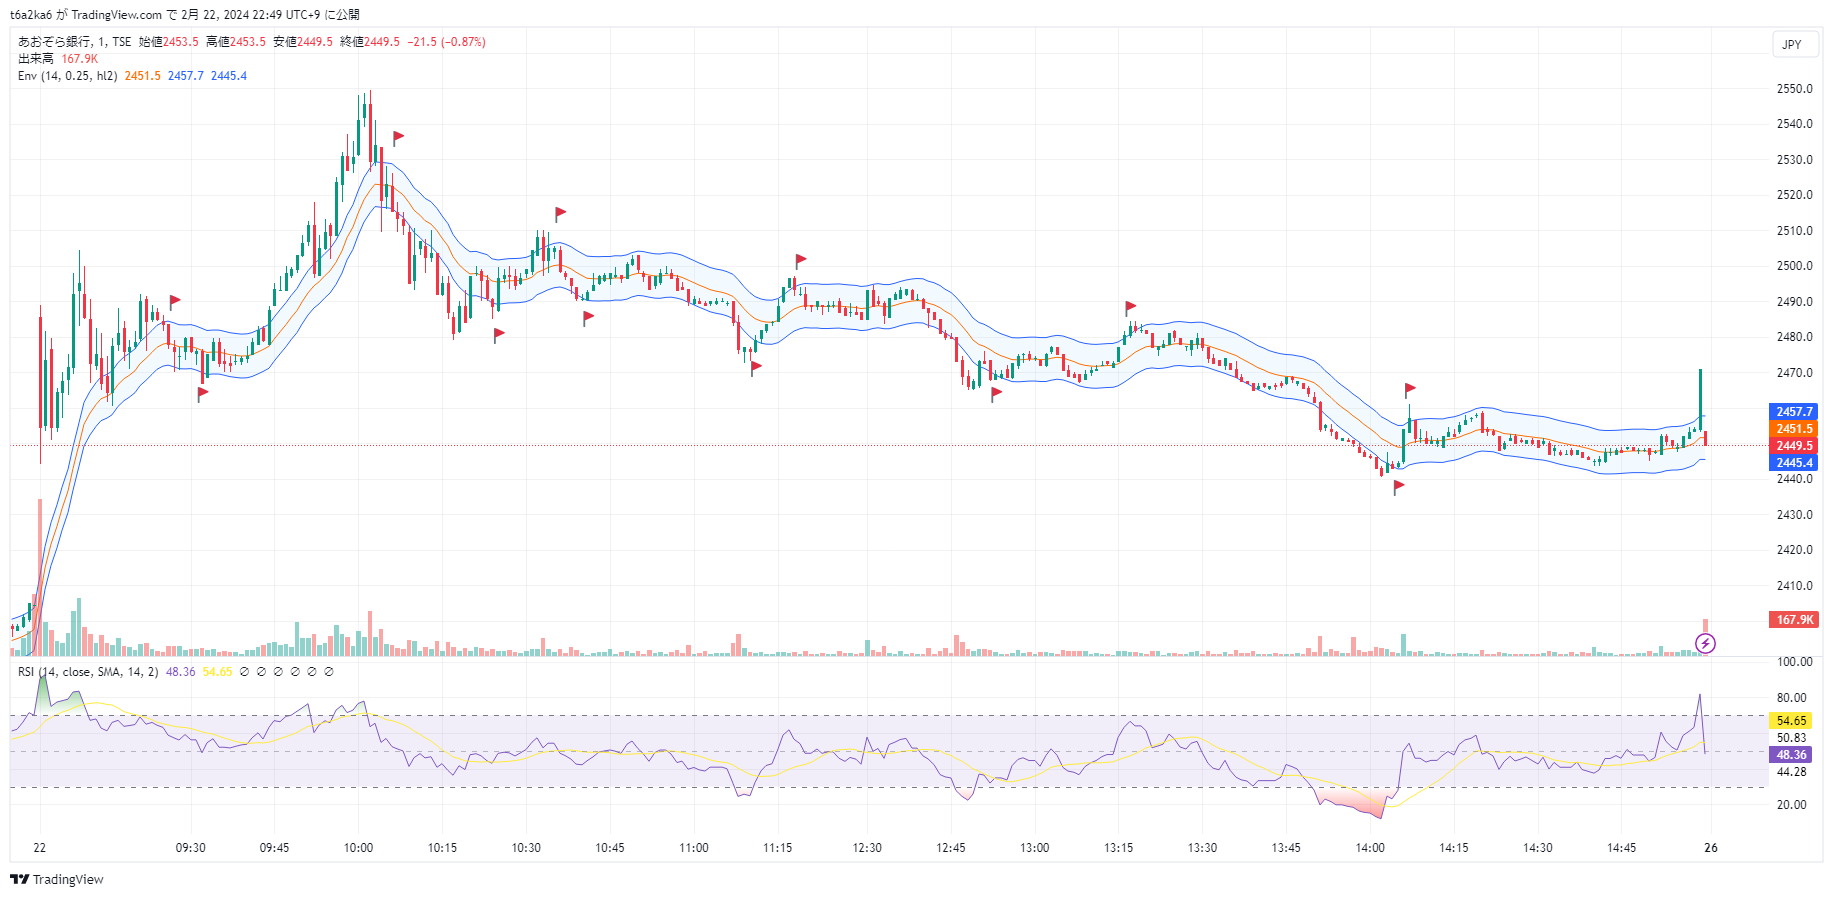Image resolution: width=1833 pixels, height=897 pixels.
Task: Click the blue 2457.7 upper envelope label
Action: (1794, 412)
